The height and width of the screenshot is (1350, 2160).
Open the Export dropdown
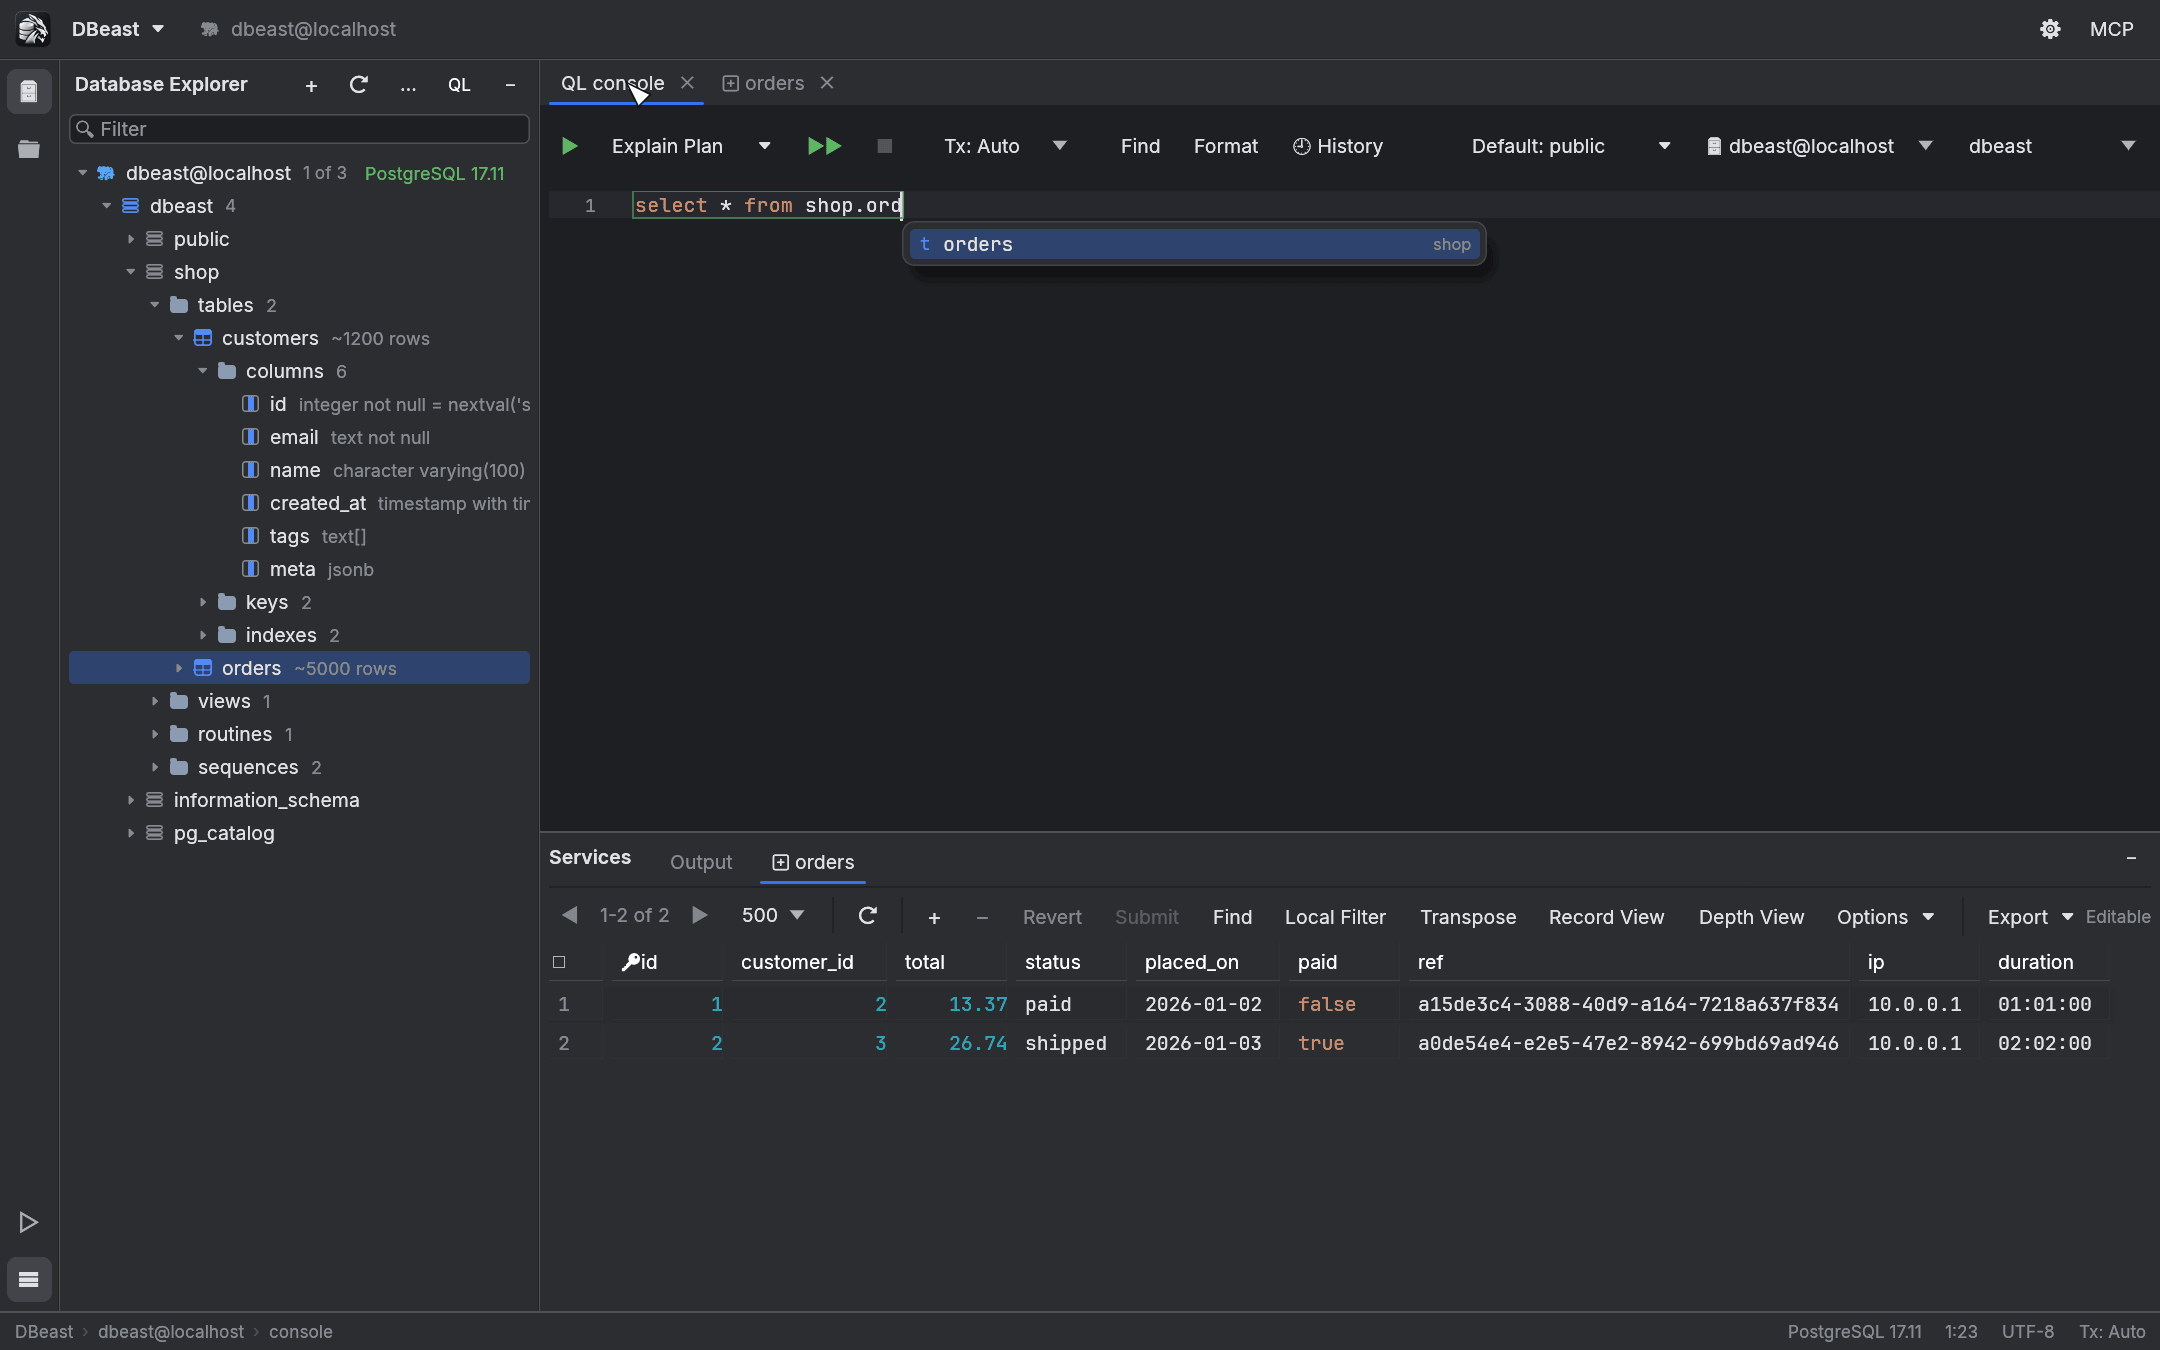(x=2030, y=917)
